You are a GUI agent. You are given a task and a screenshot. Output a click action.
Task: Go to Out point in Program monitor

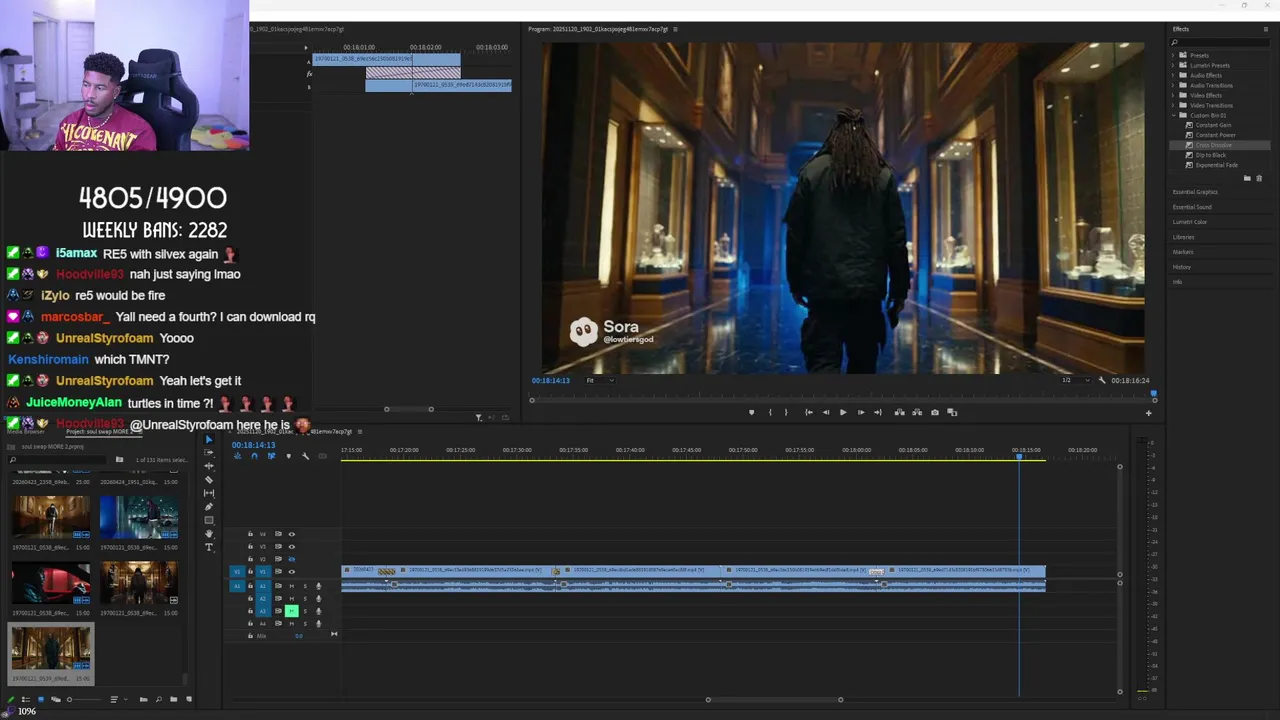(878, 412)
